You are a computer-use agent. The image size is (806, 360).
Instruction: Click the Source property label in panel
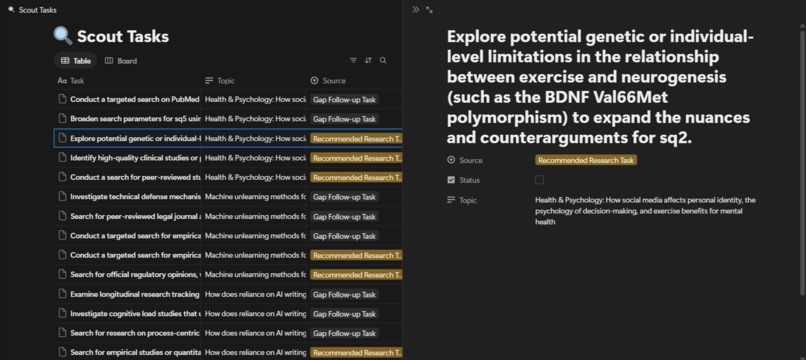[471, 160]
